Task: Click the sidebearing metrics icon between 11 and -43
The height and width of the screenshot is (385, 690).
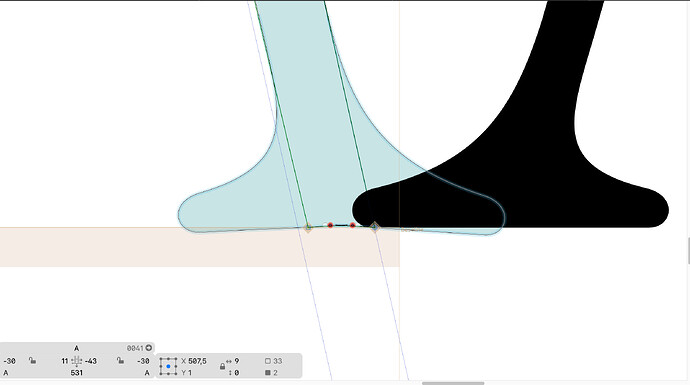Action: (77, 361)
